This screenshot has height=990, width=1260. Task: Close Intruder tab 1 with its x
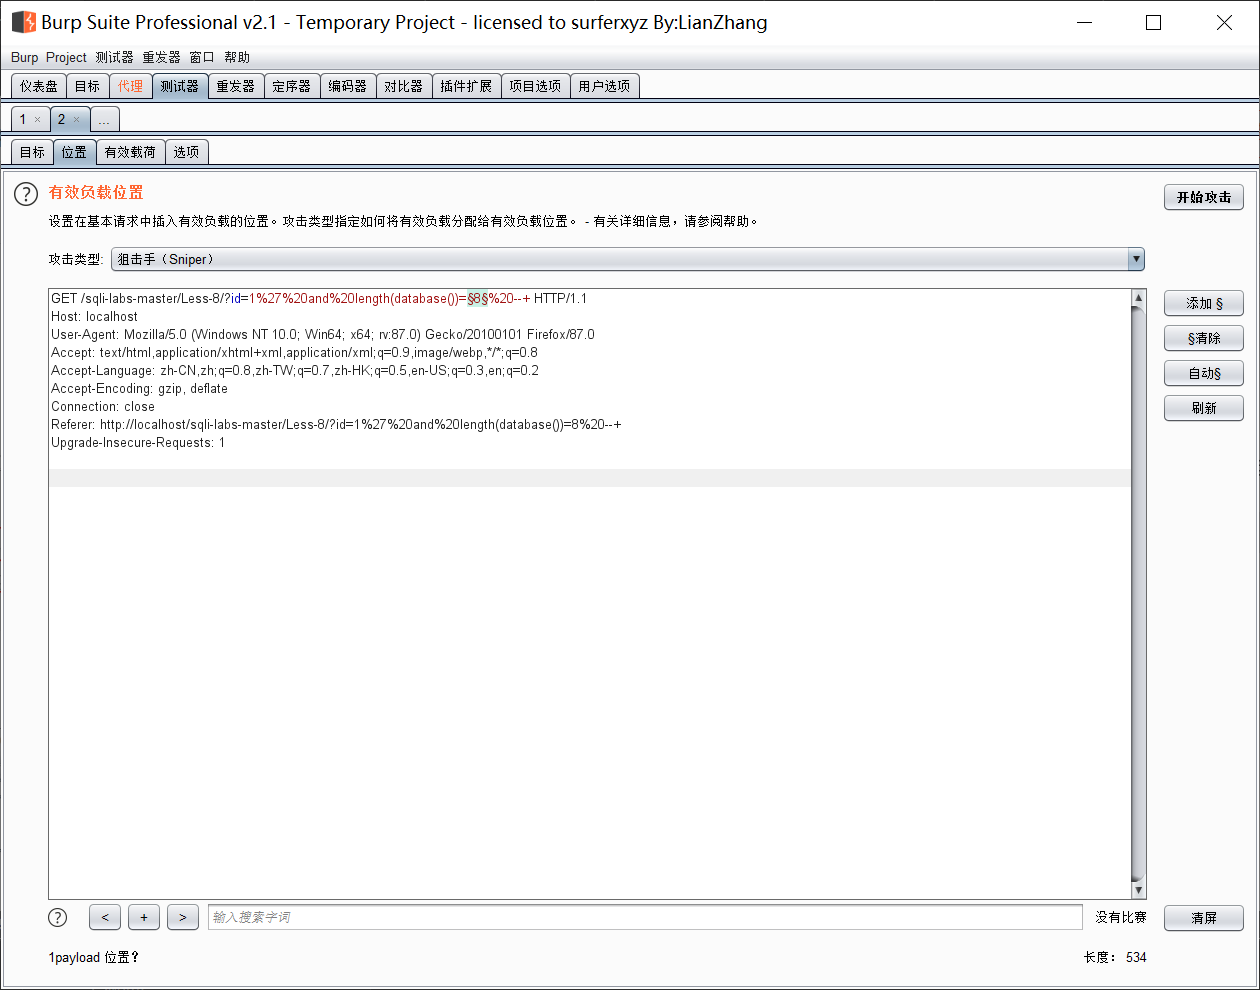pos(38,120)
